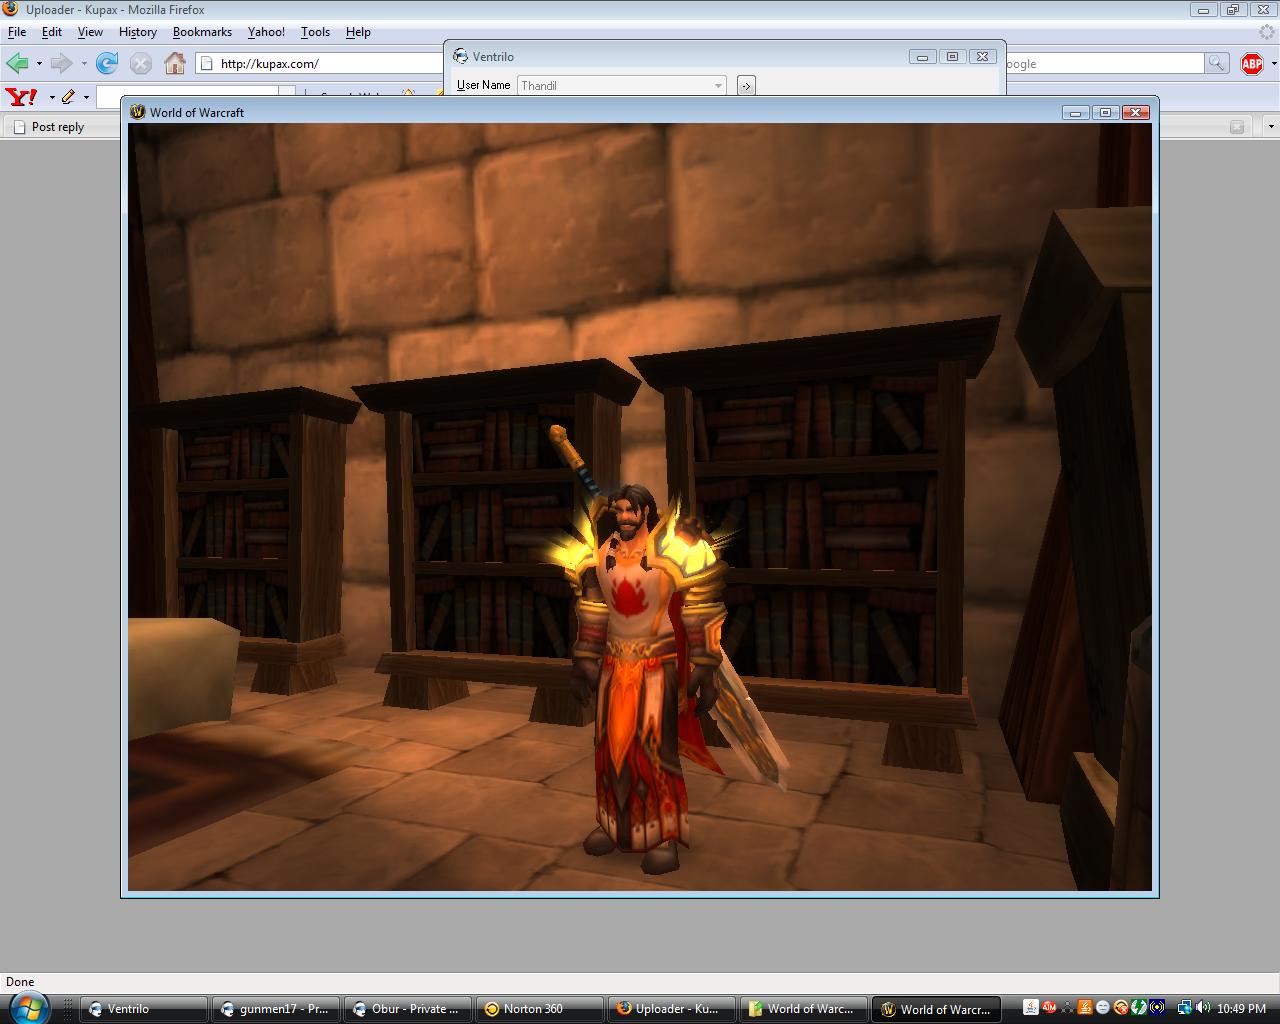Open Norton 360 from the taskbar
The width and height of the screenshot is (1280, 1024).
coord(540,1009)
